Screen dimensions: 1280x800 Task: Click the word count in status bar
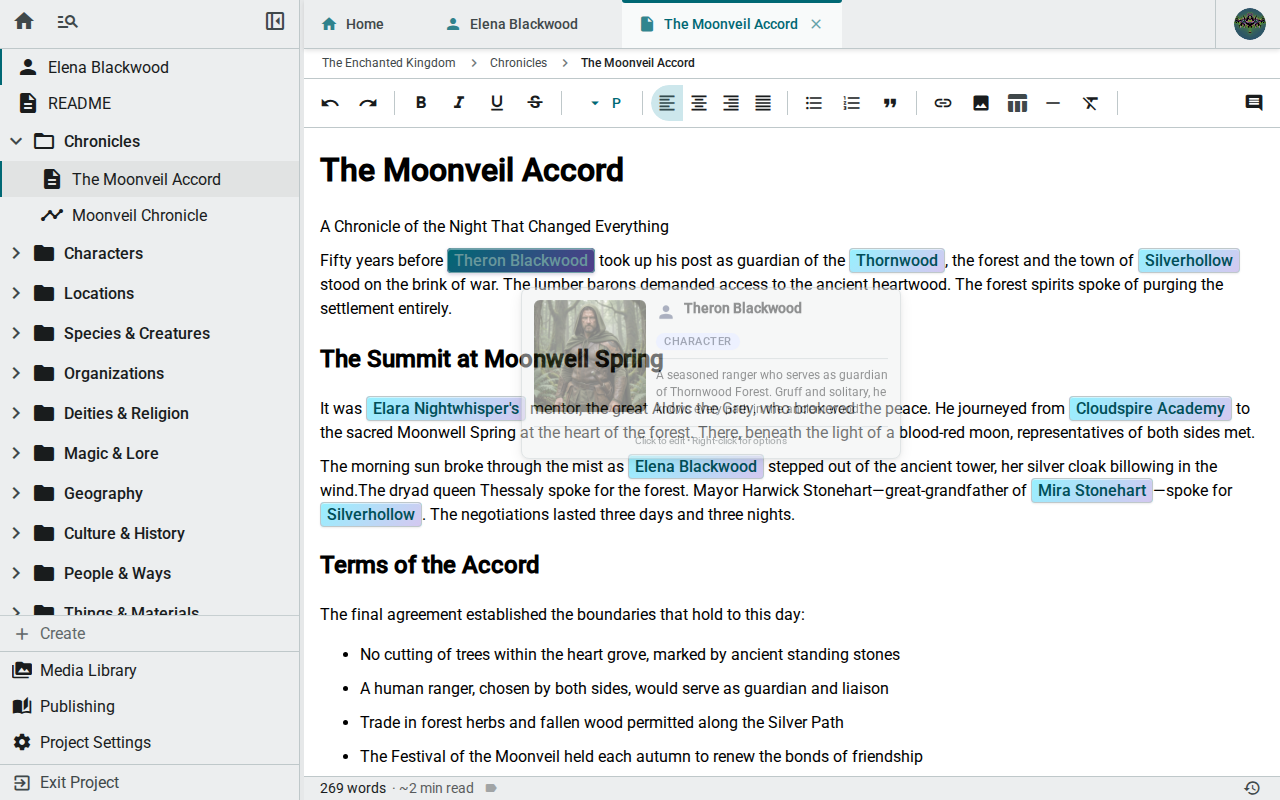pos(353,788)
